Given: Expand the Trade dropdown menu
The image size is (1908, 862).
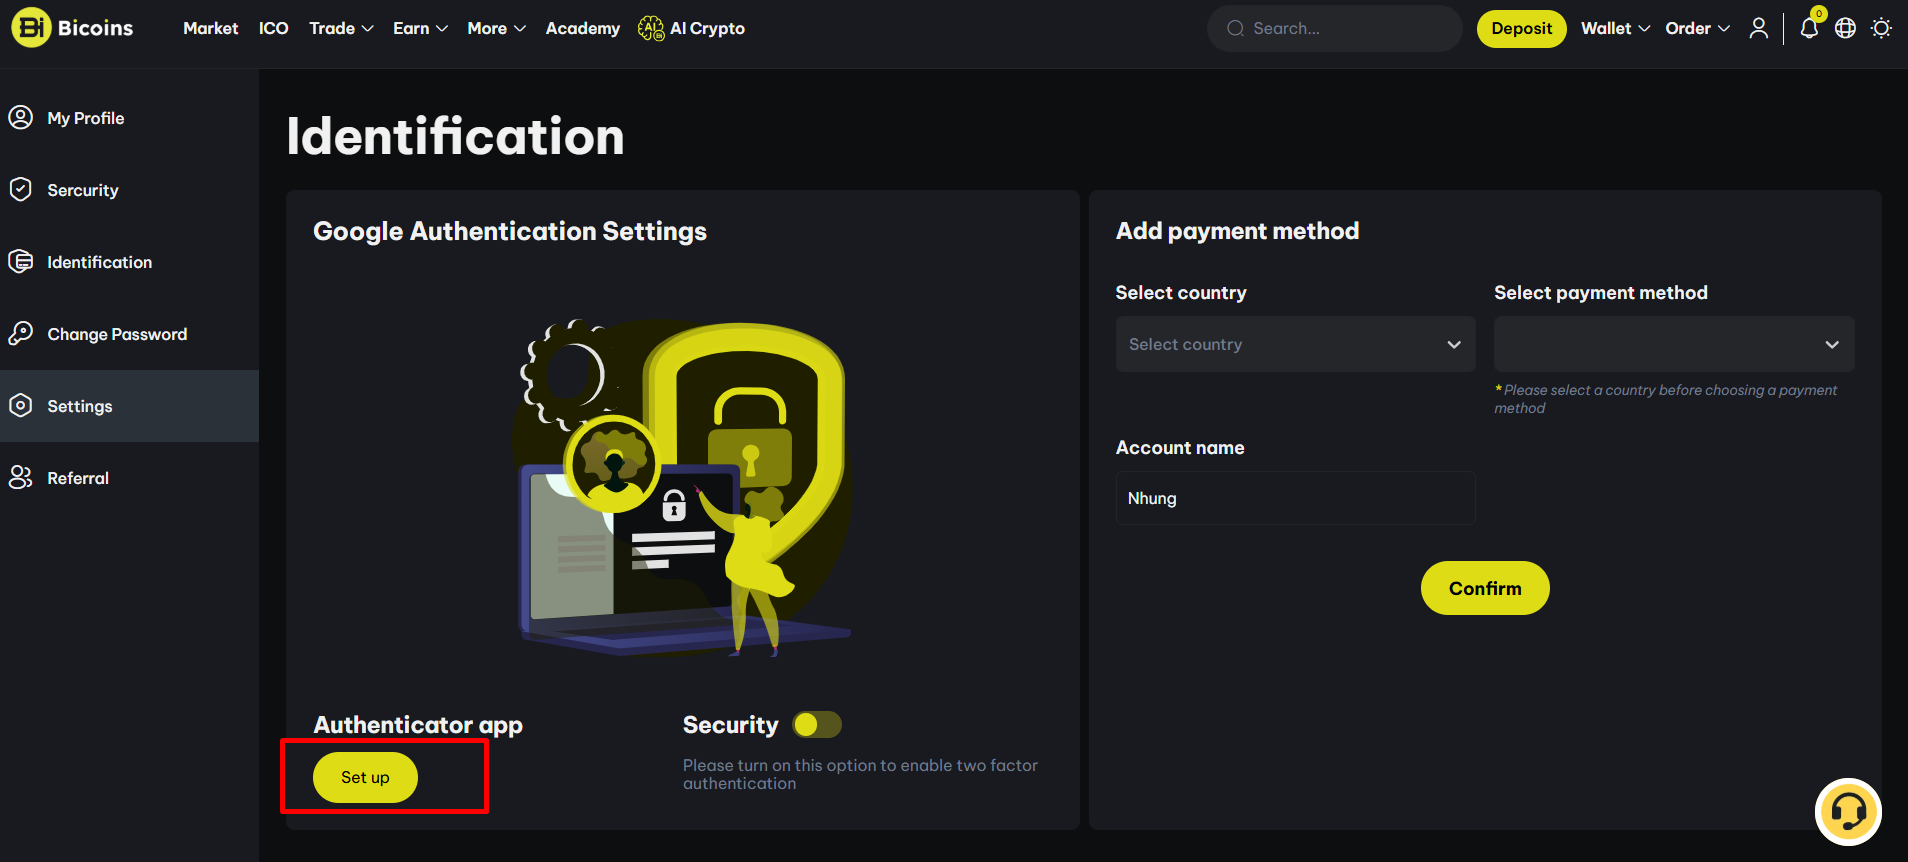Looking at the screenshot, I should 341,28.
